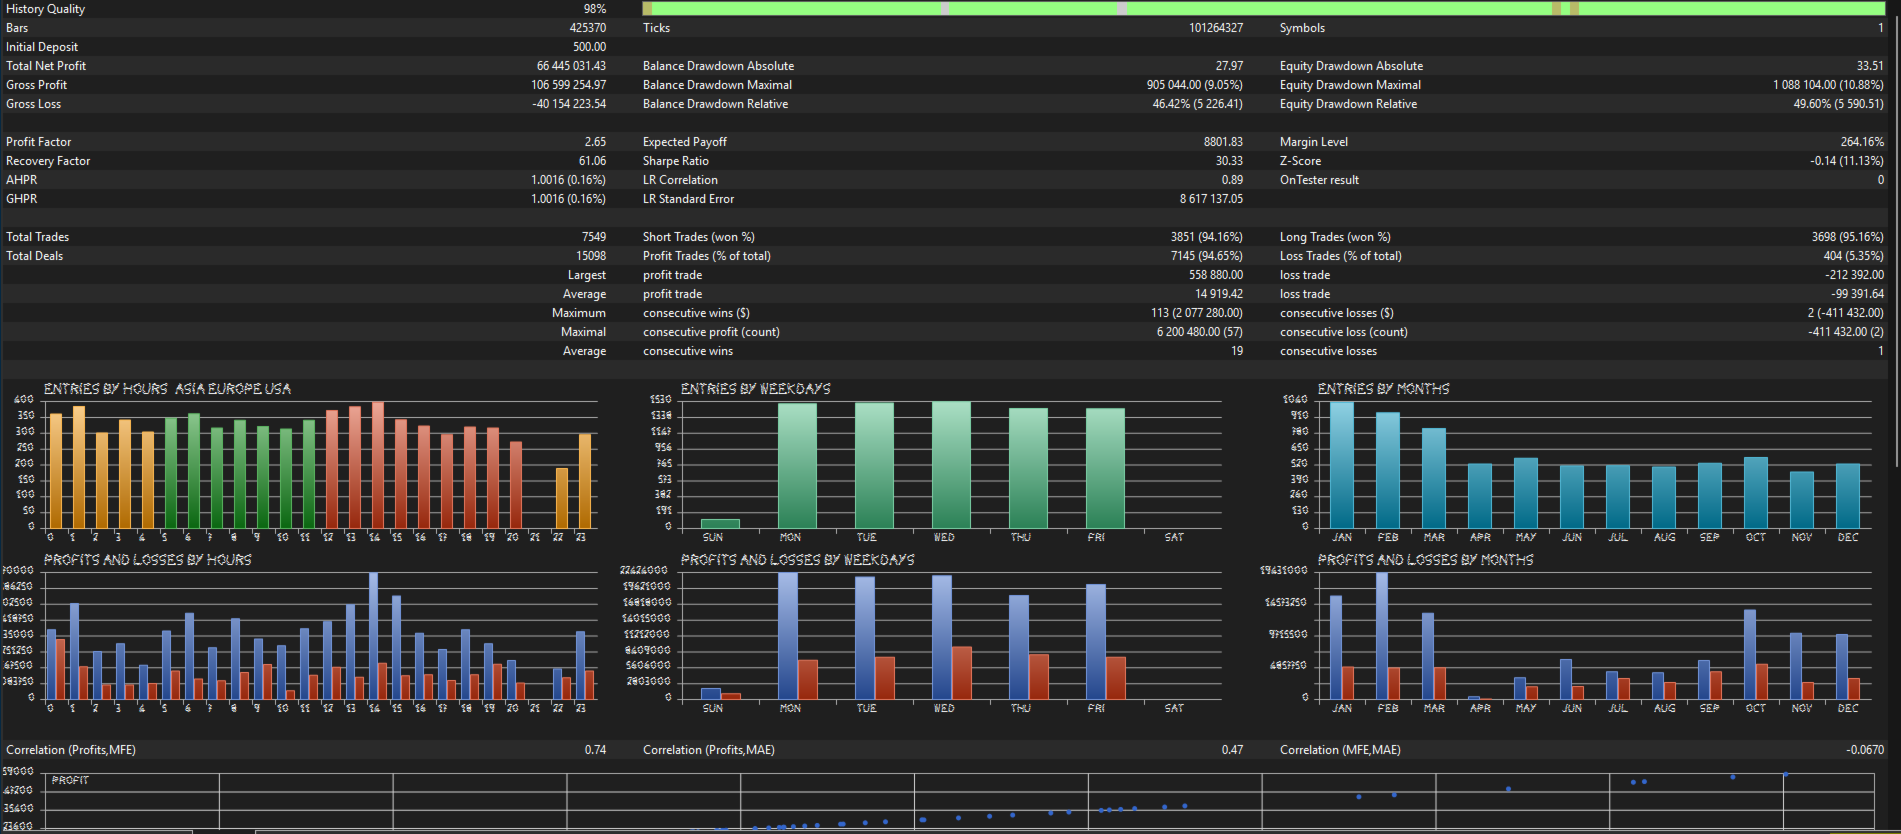1901x834 pixels.
Task: Click the JAN bar in Entries by Months
Action: 1342,465
